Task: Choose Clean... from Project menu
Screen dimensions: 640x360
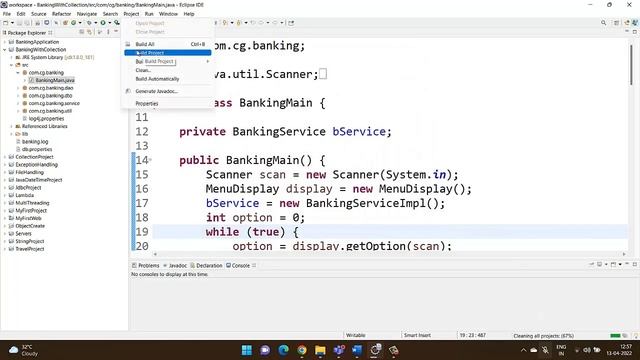Action: [x=168, y=70]
